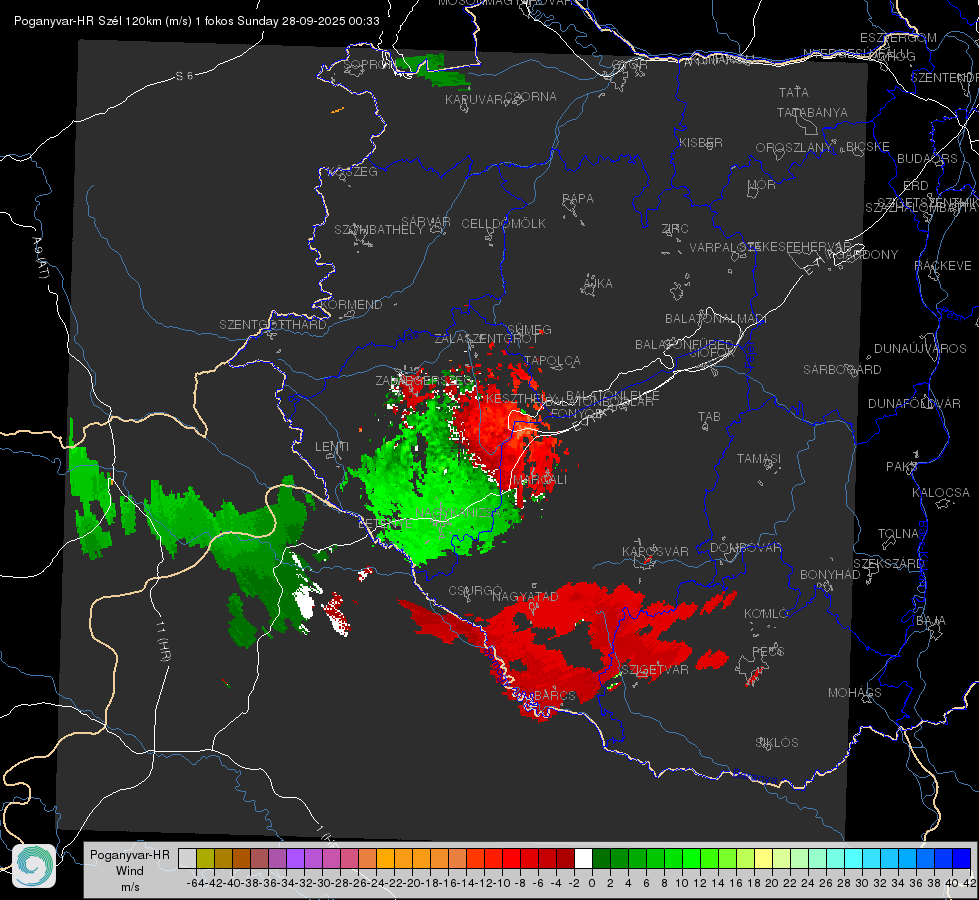Click the BONYHAD town label
This screenshot has height=900, width=979.
(830, 575)
